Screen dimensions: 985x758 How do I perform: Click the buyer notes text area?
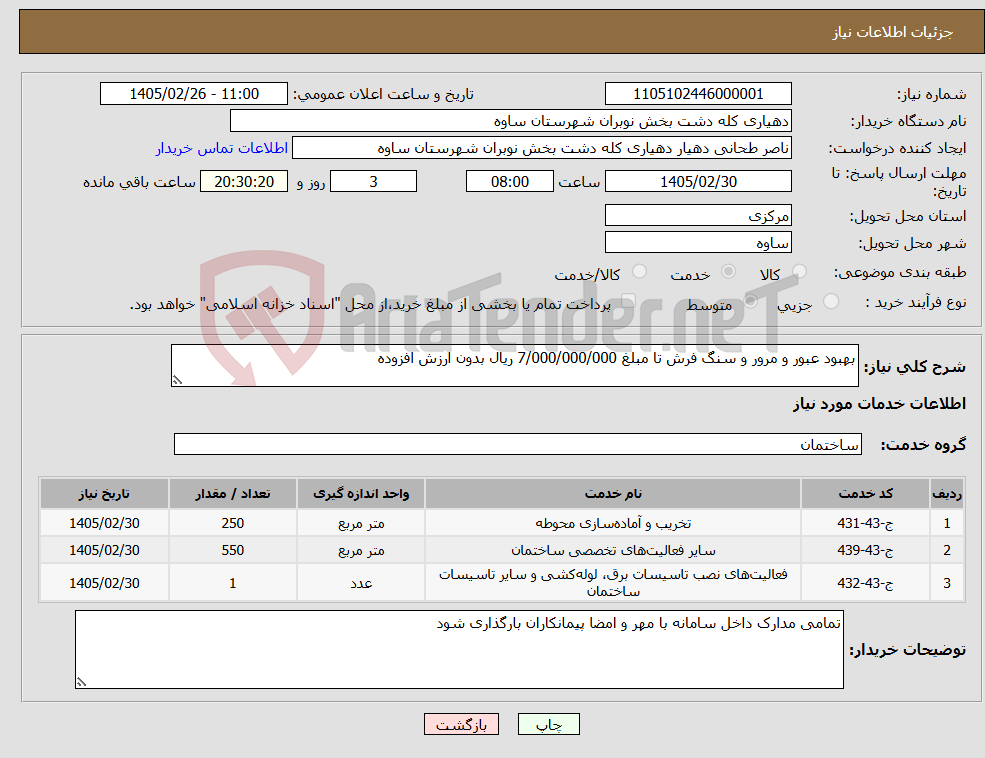click(459, 649)
